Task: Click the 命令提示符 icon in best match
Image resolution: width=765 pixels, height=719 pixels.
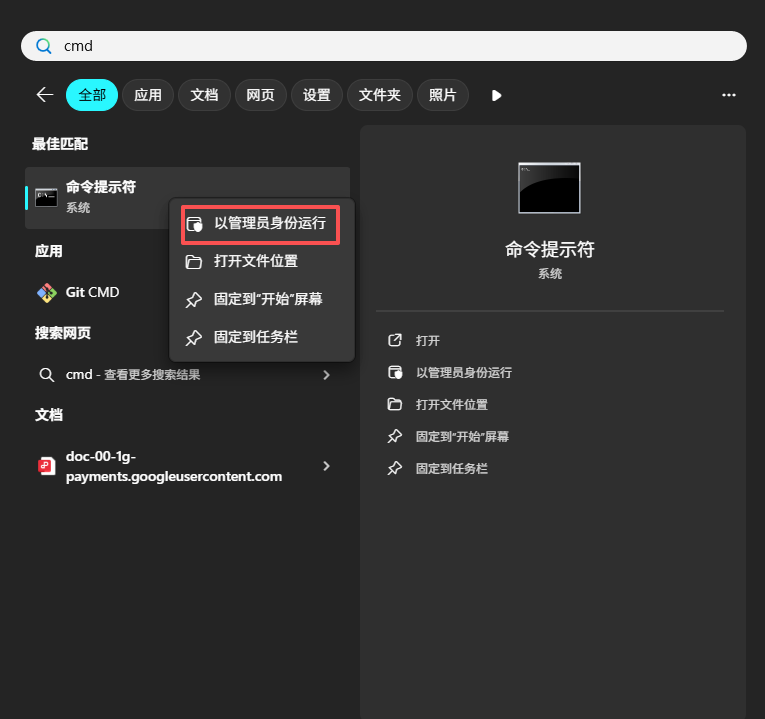Action: (46, 197)
